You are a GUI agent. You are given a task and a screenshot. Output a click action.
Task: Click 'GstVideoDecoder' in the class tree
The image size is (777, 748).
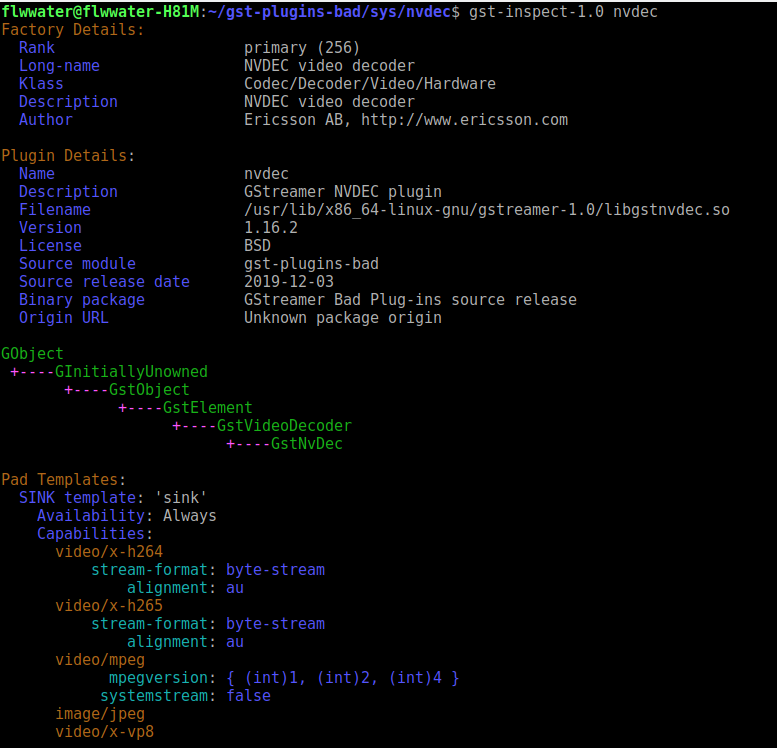click(x=284, y=426)
